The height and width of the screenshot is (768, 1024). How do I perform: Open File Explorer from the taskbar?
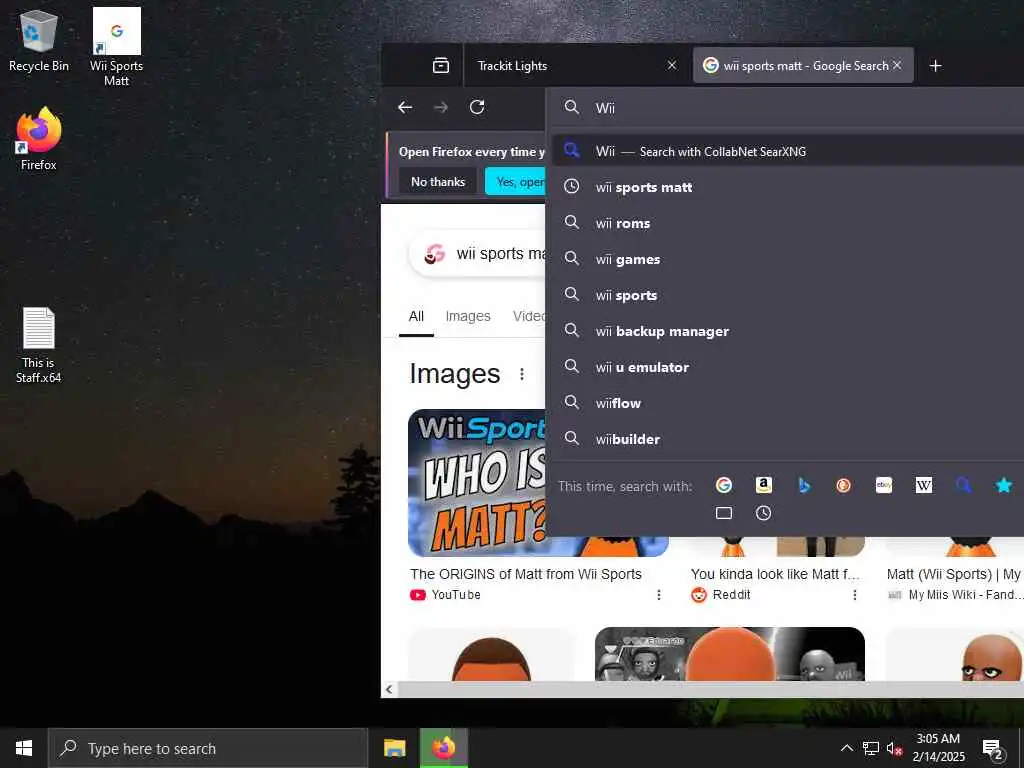[394, 748]
